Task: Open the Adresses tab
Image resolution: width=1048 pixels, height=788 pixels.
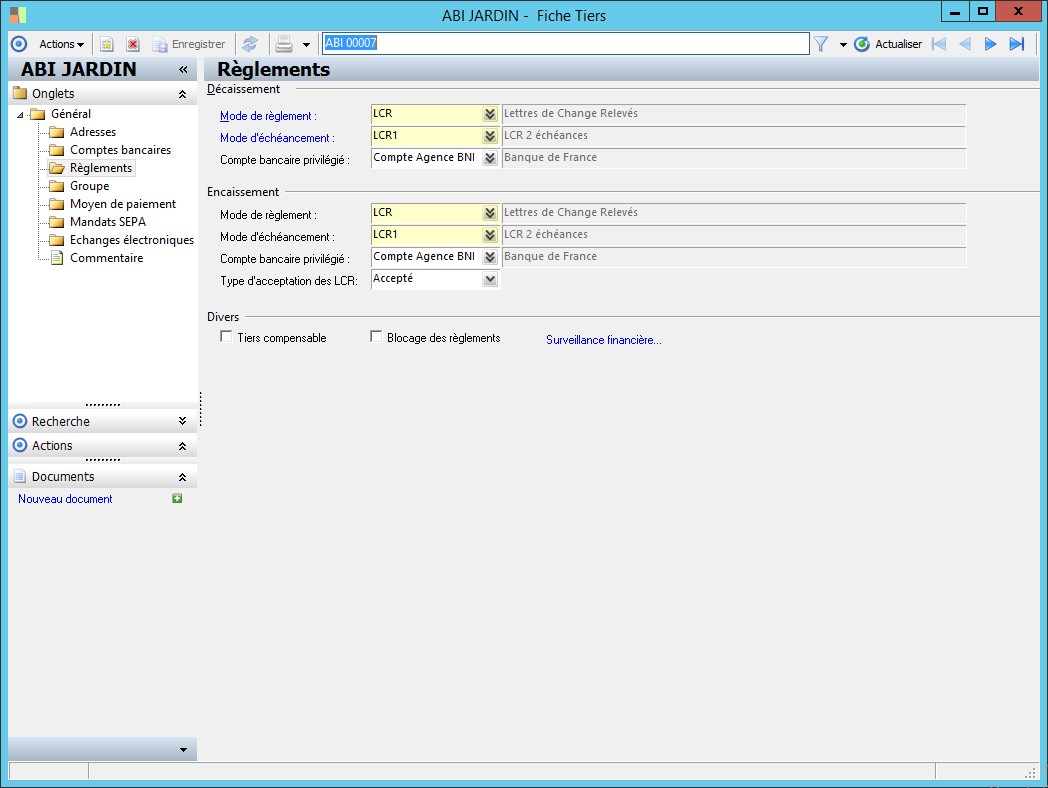Action: pyautogui.click(x=93, y=132)
